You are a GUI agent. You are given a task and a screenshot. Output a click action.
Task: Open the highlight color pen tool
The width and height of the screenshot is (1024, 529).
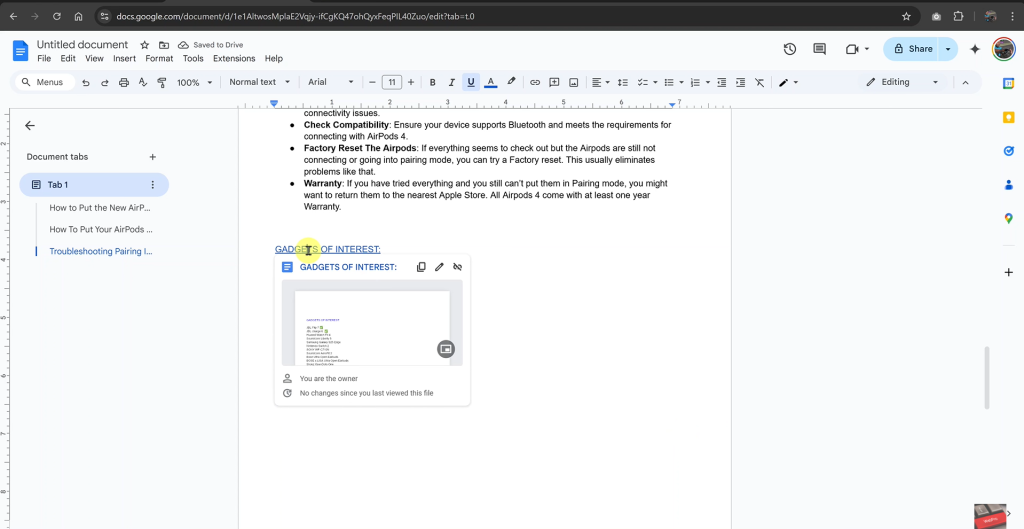[511, 82]
